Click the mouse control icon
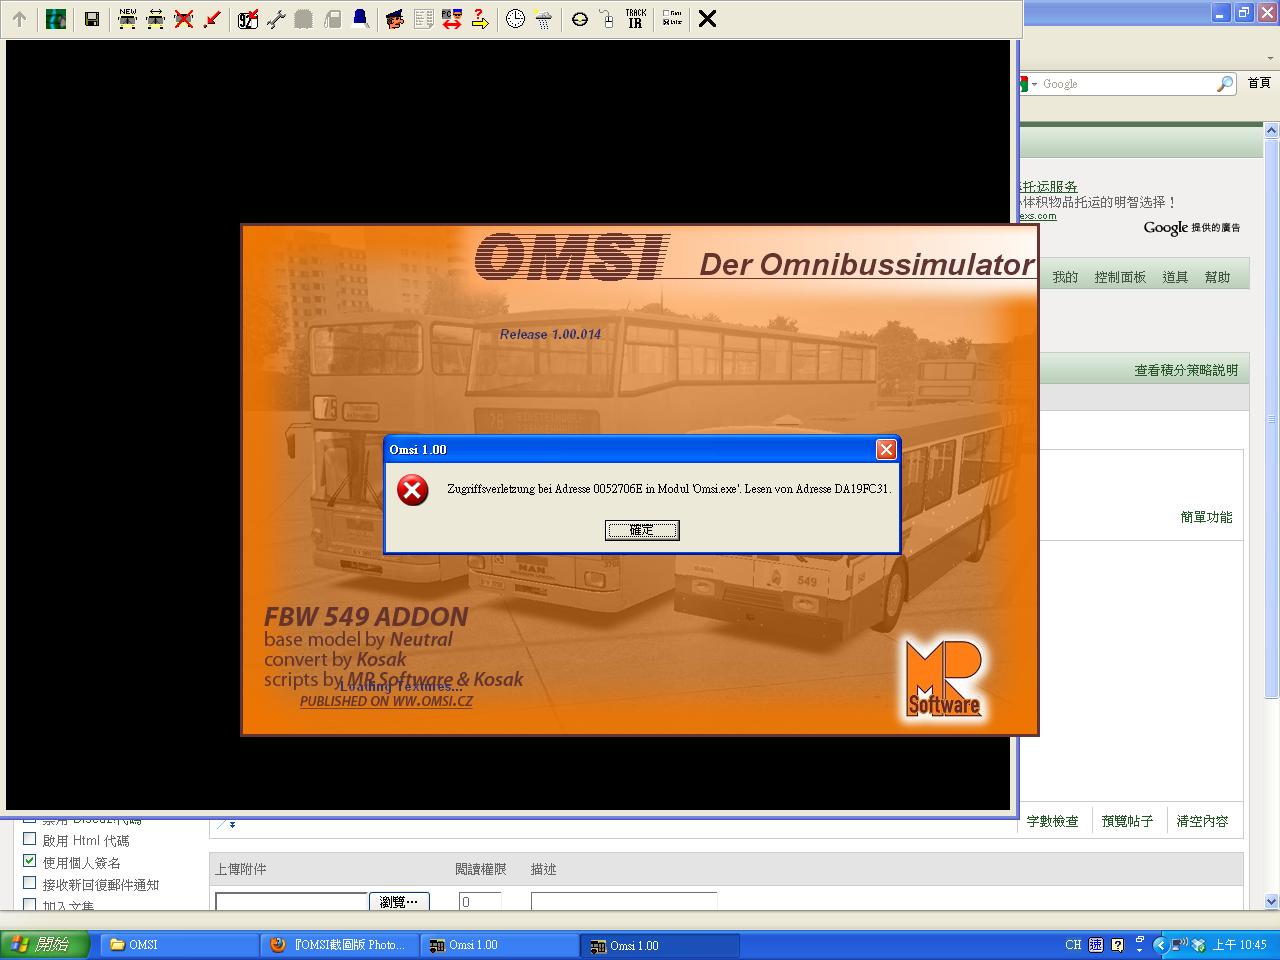The width and height of the screenshot is (1280, 960). 607,19
